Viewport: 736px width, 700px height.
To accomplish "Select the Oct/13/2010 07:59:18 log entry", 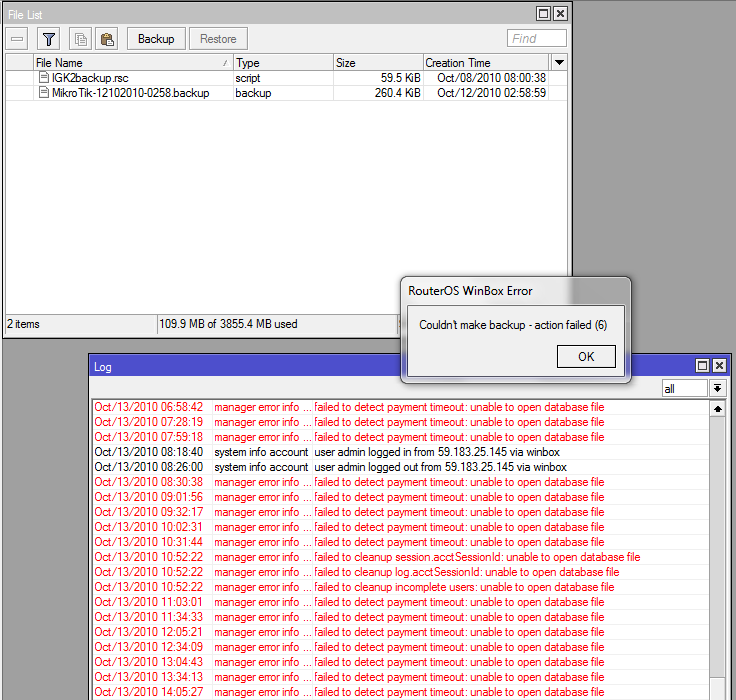I will (x=400, y=437).
